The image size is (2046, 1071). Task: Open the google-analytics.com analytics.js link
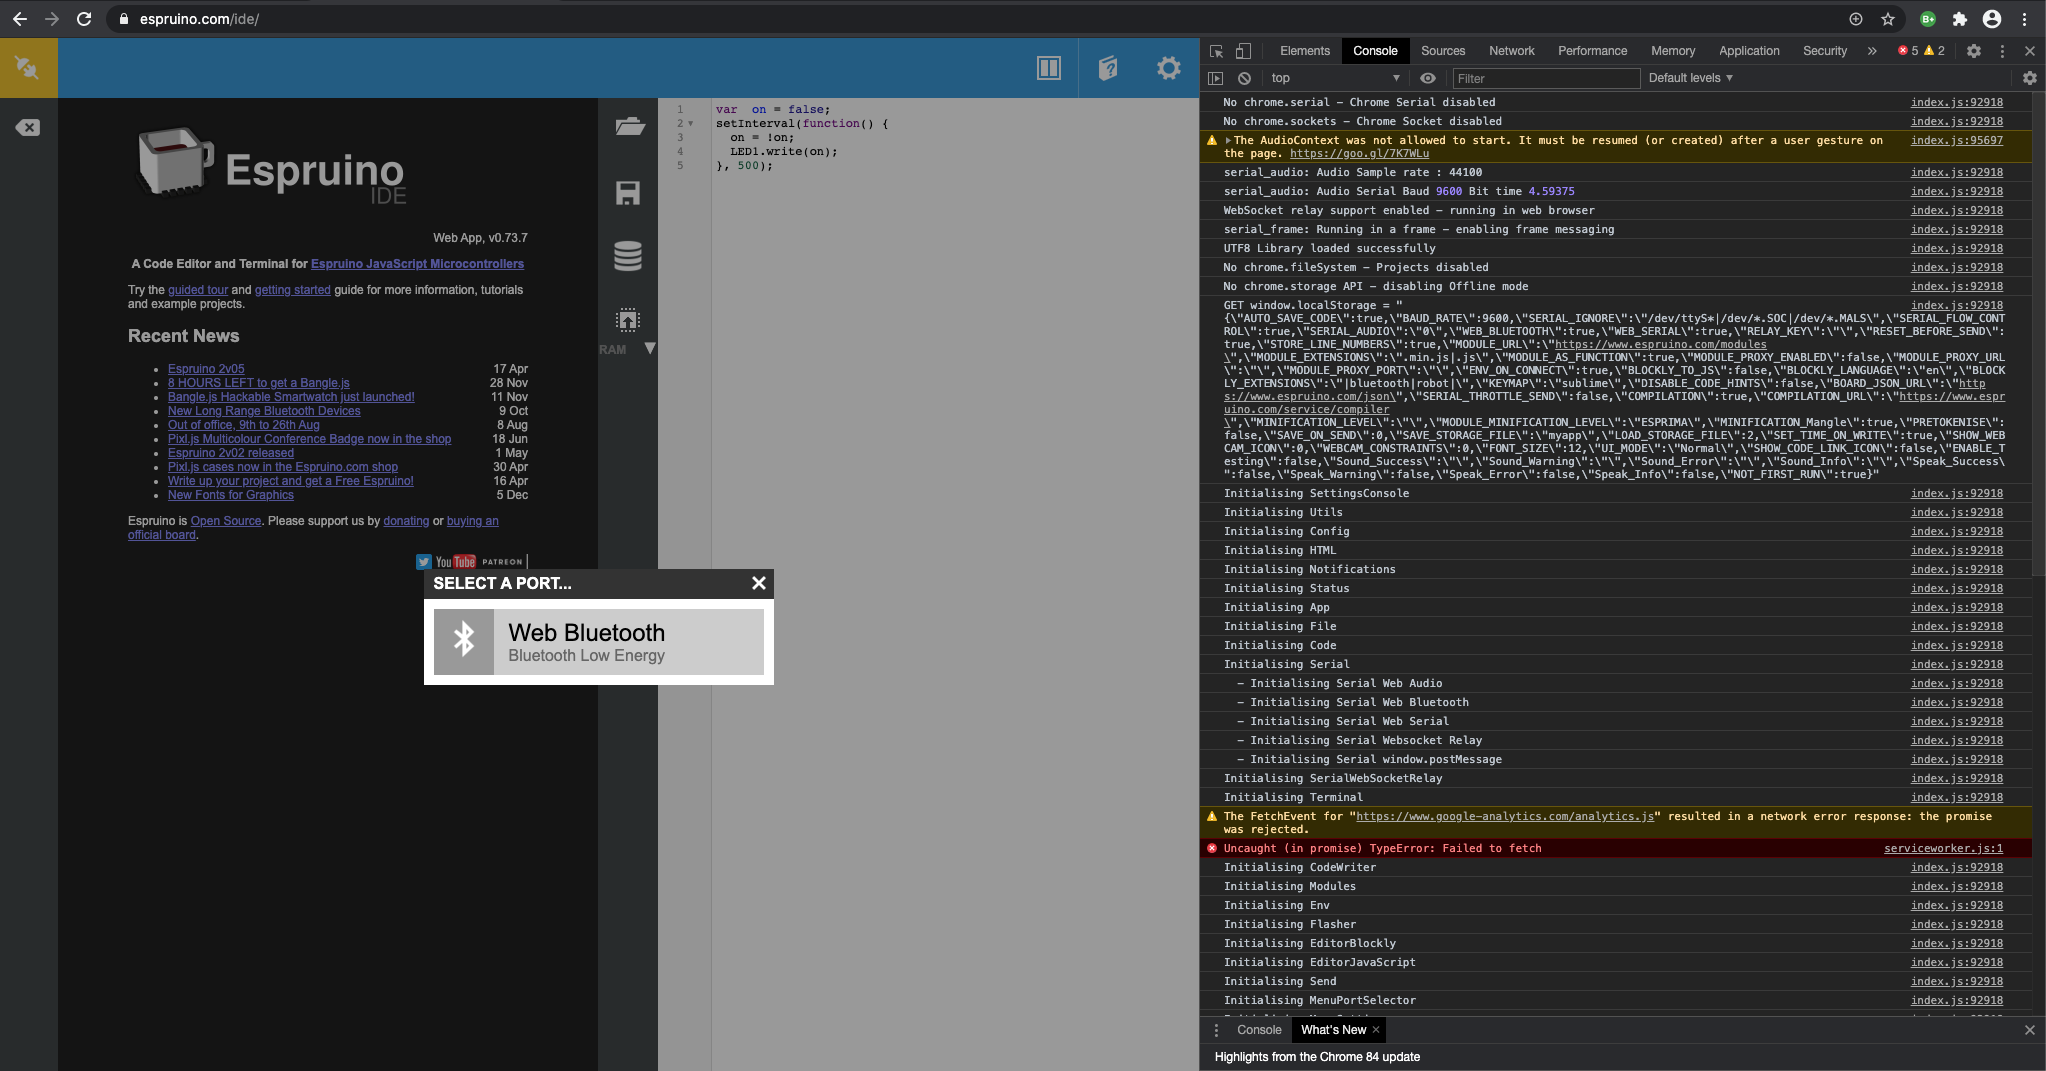[1505, 817]
